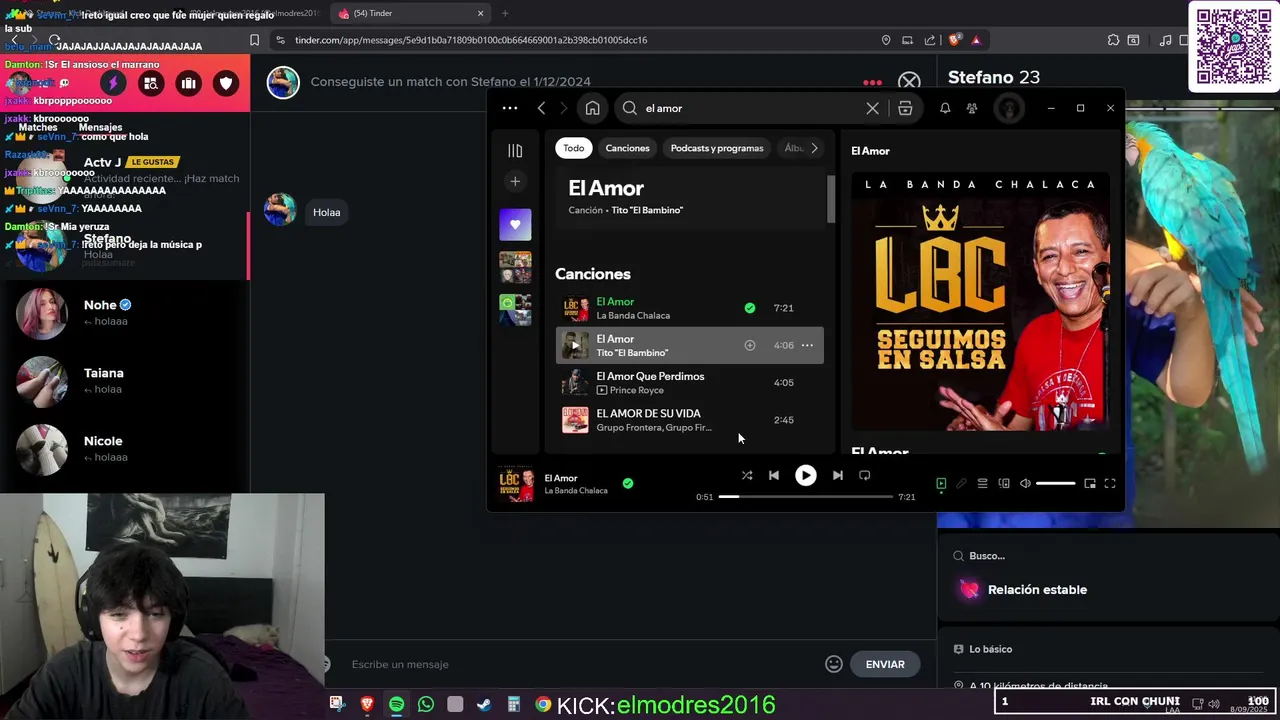Open the Tinder emoji picker

click(834, 664)
